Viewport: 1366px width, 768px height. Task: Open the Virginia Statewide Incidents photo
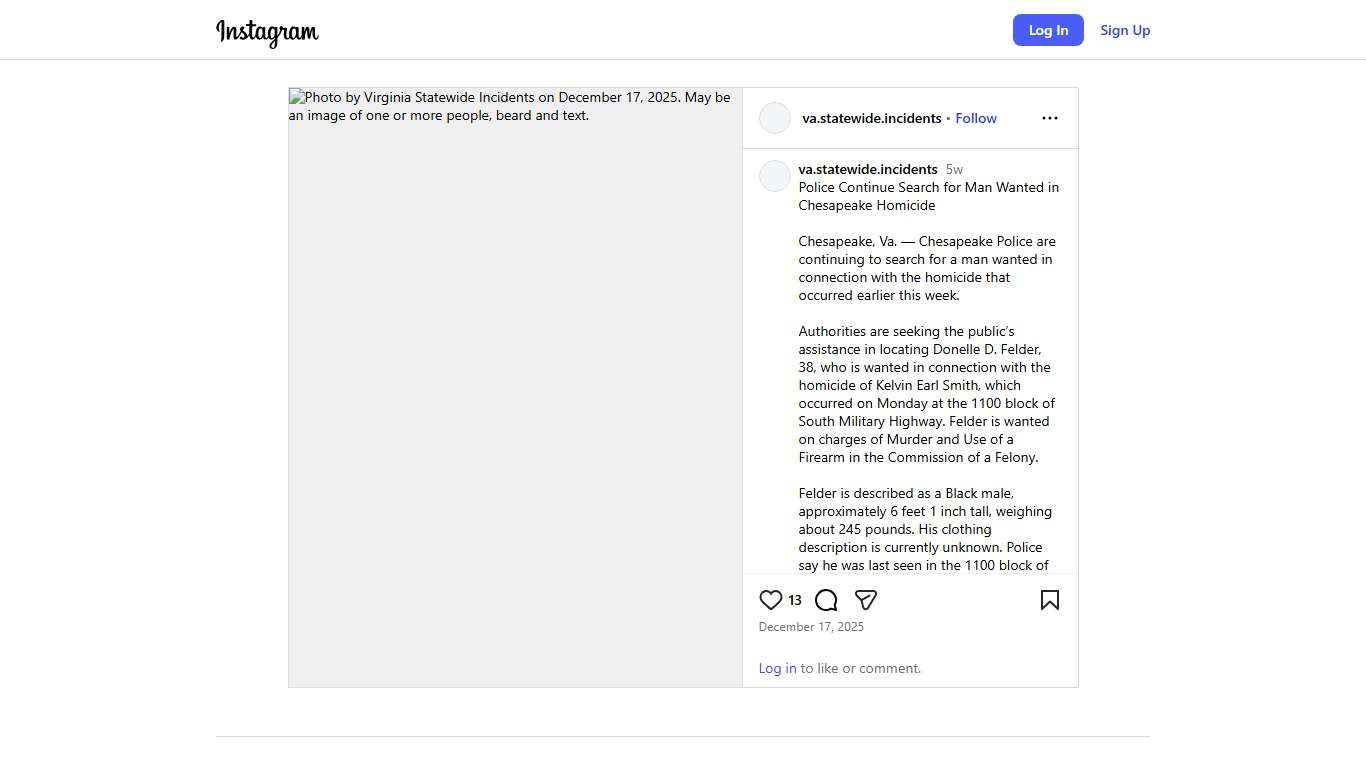click(x=515, y=387)
